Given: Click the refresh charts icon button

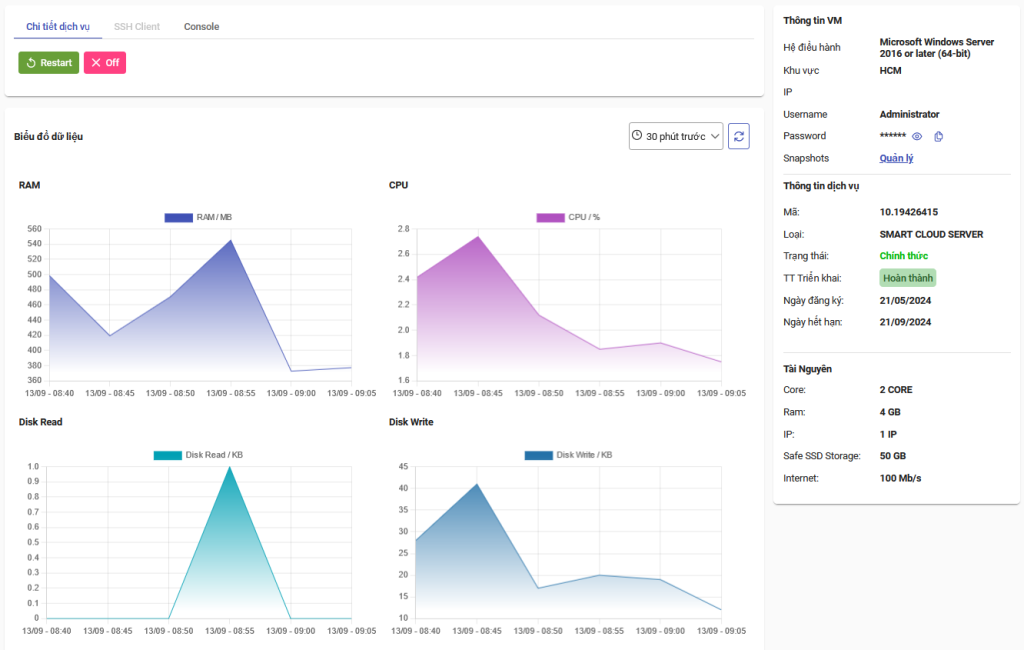Looking at the screenshot, I should (x=739, y=136).
